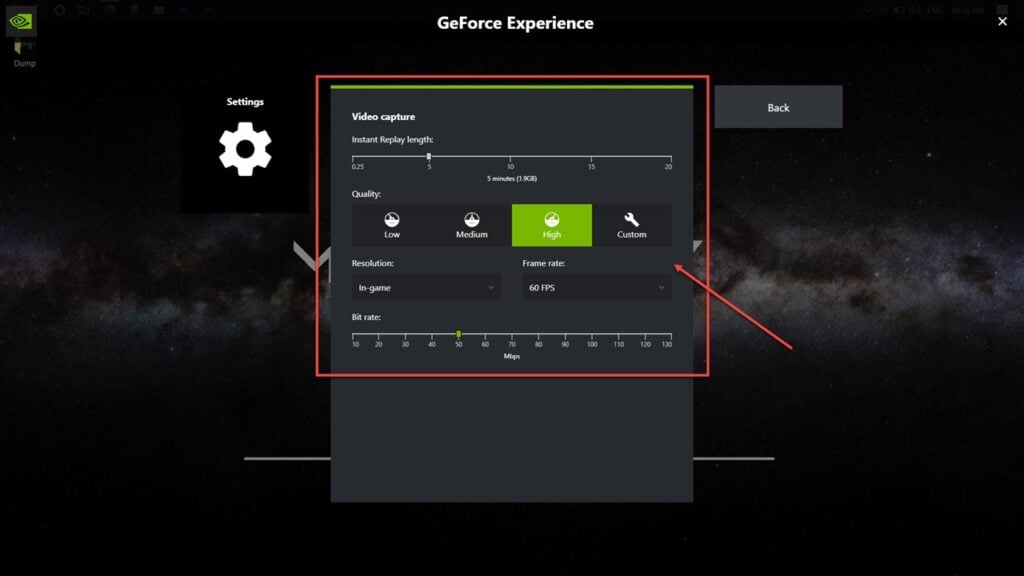Open the Settings gear icon
Image resolution: width=1024 pixels, height=576 pixels.
245,149
